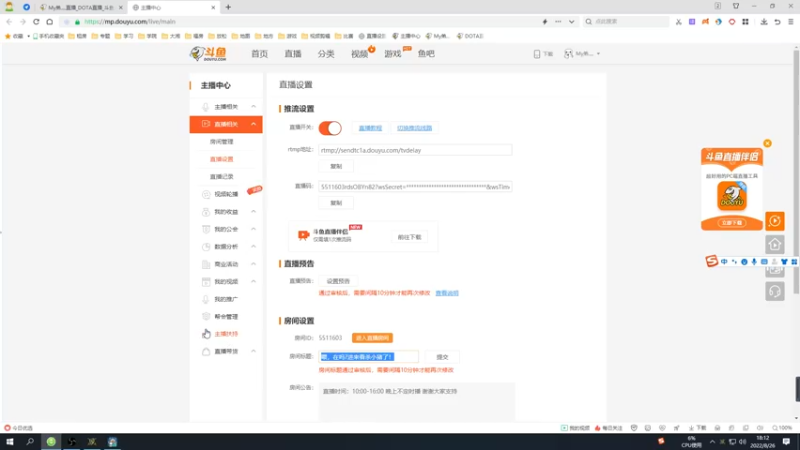Expand the 我的收益 sidebar section
The width and height of the screenshot is (800, 450).
pos(254,211)
